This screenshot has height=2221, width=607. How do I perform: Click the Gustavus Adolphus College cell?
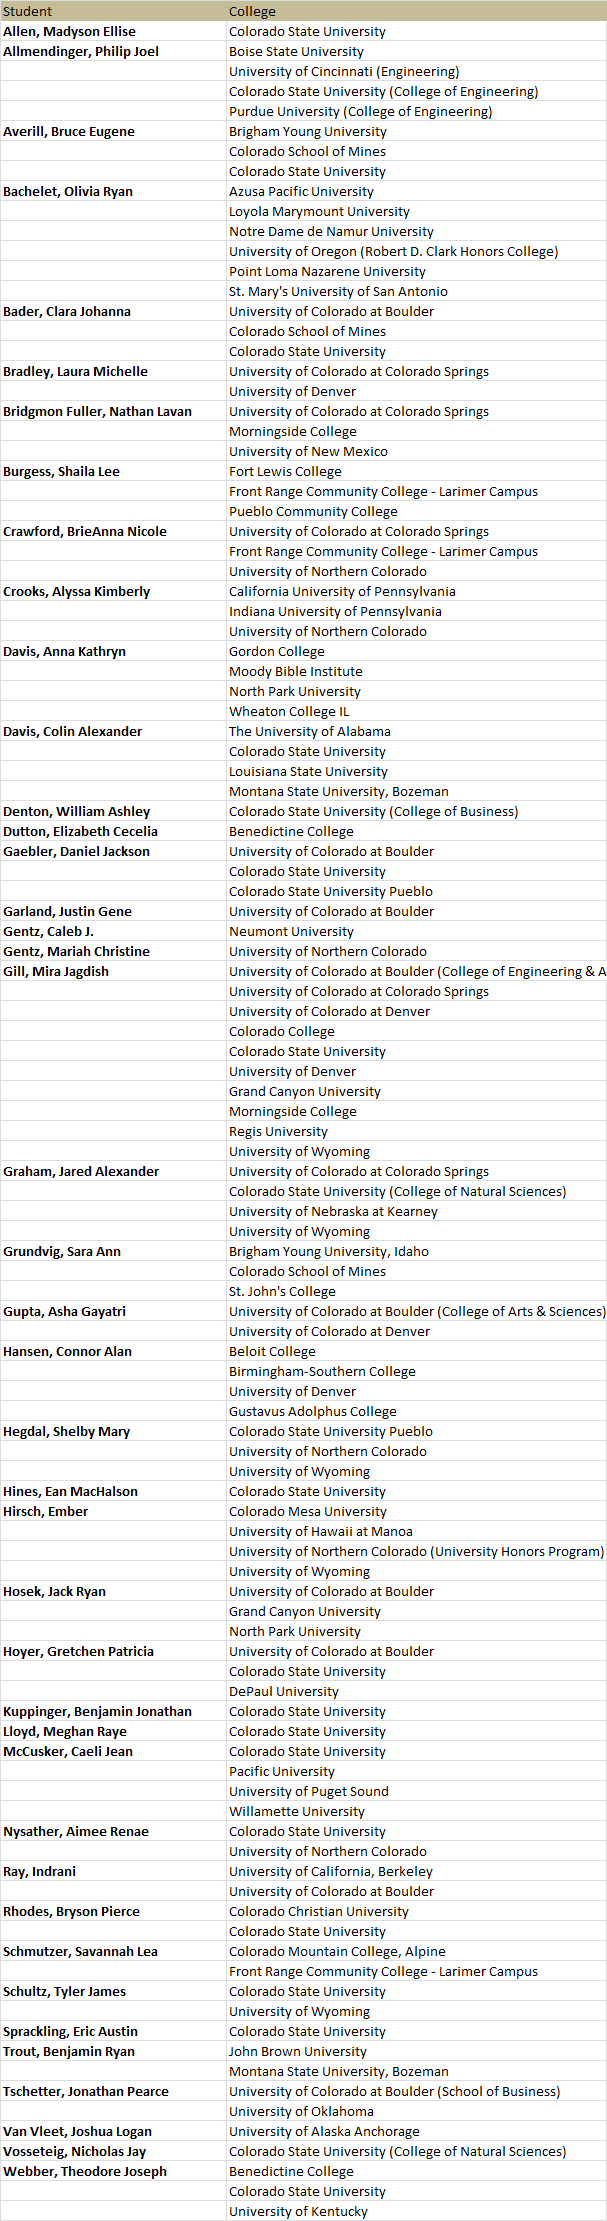click(x=313, y=1411)
